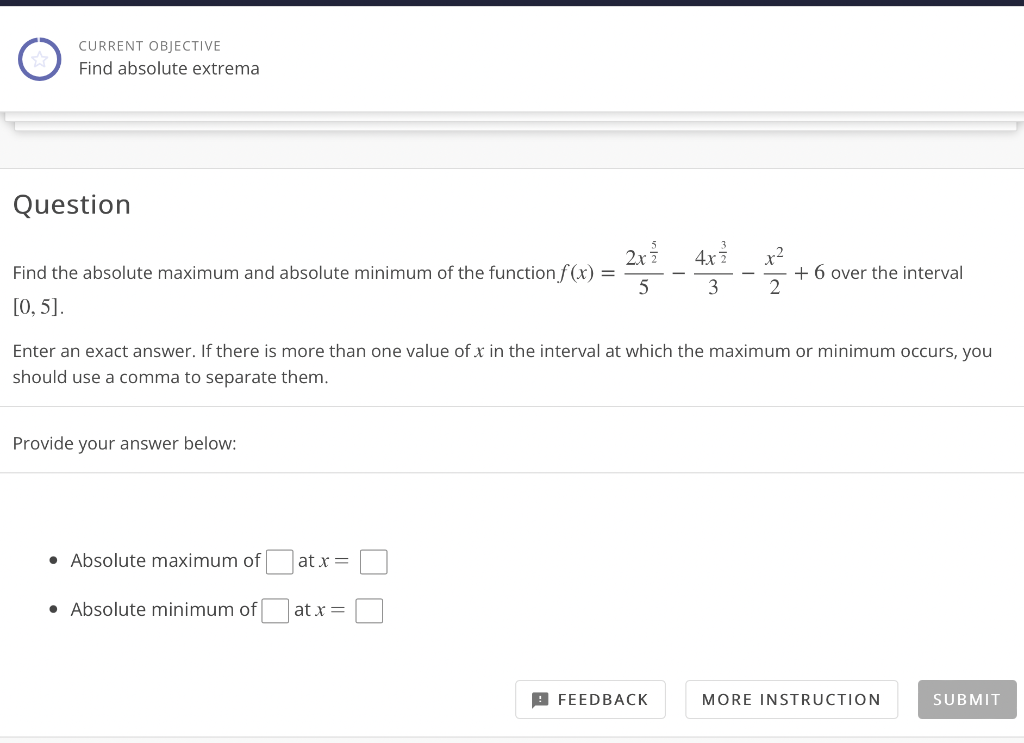Click the absolute minimum bullet marker
Viewport: 1024px width, 743px height.
53,609
